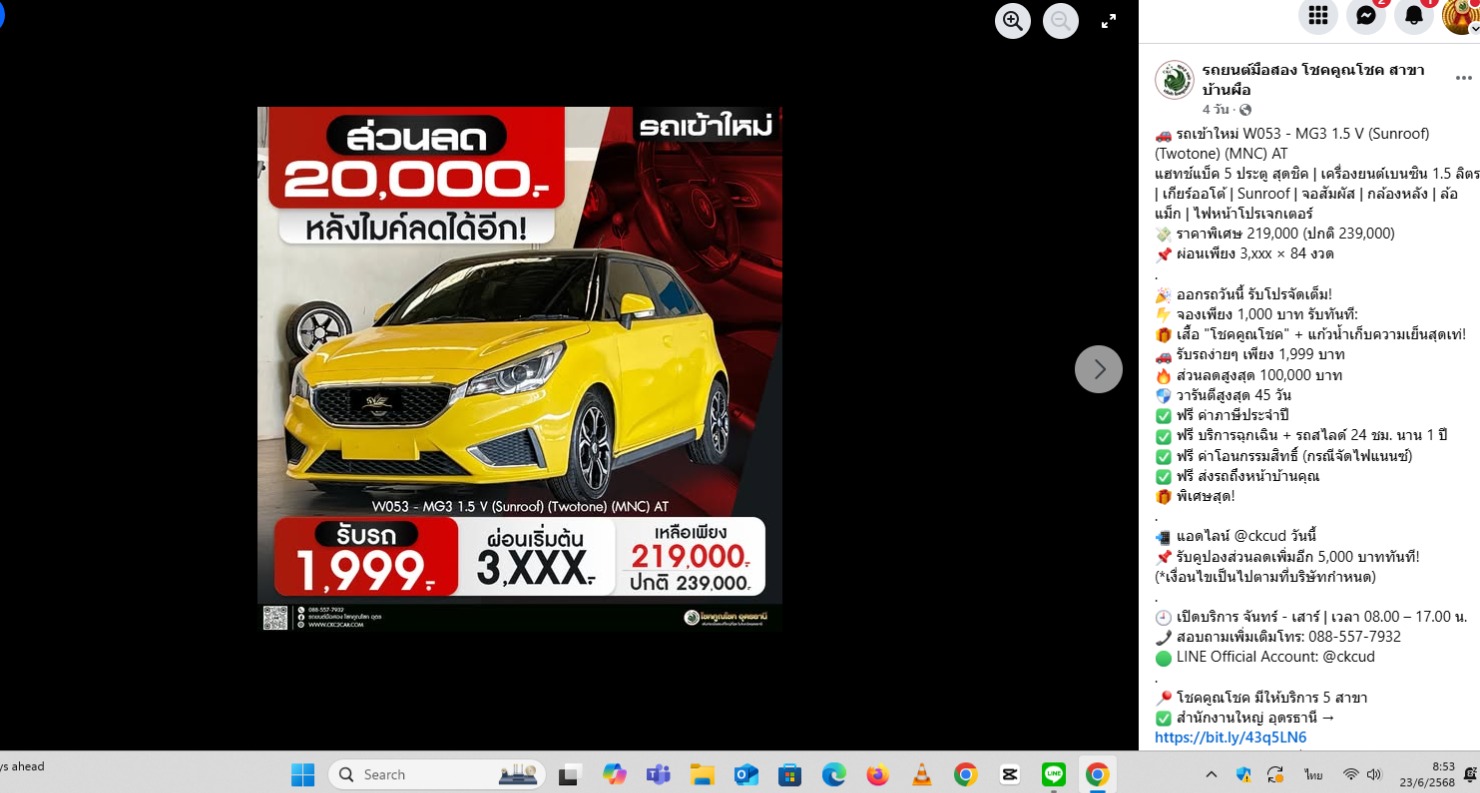Enter fullscreen photo view
The height and width of the screenshot is (793, 1480).
pos(1109,21)
